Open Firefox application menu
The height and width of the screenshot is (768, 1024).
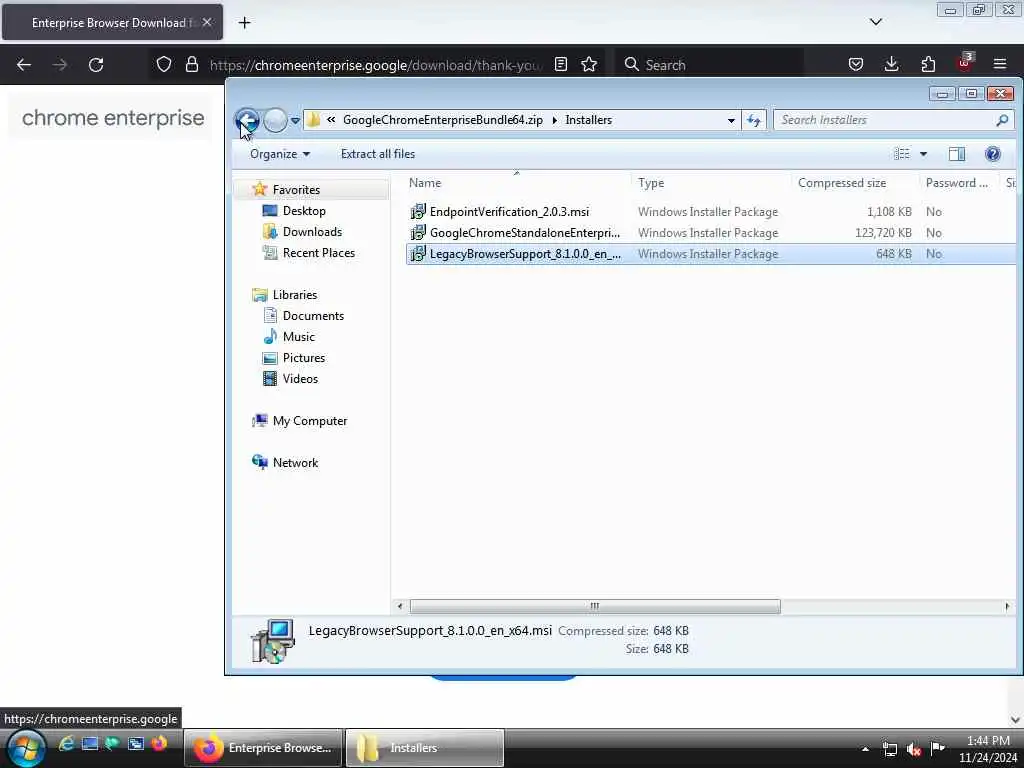tap(999, 64)
